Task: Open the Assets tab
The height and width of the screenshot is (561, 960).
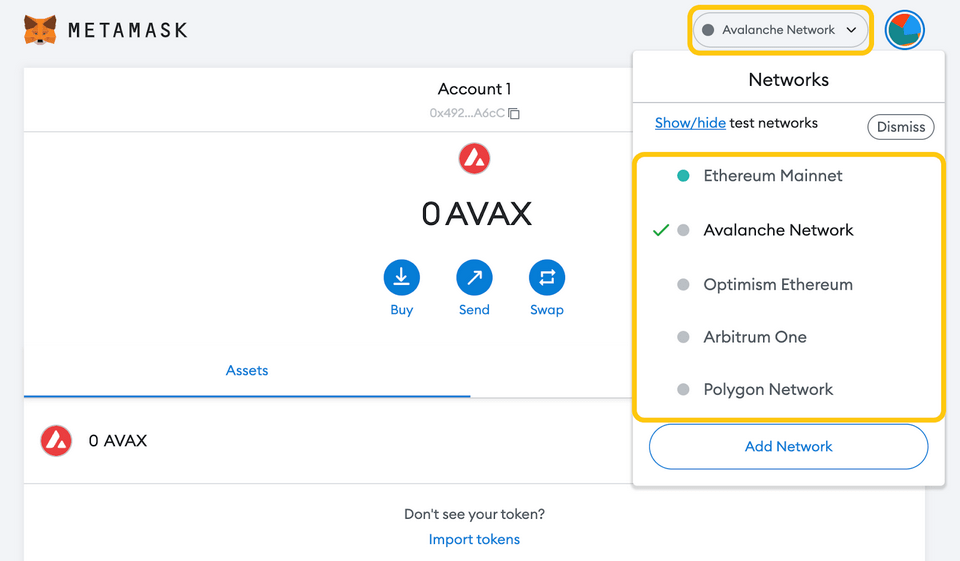Action: point(247,371)
